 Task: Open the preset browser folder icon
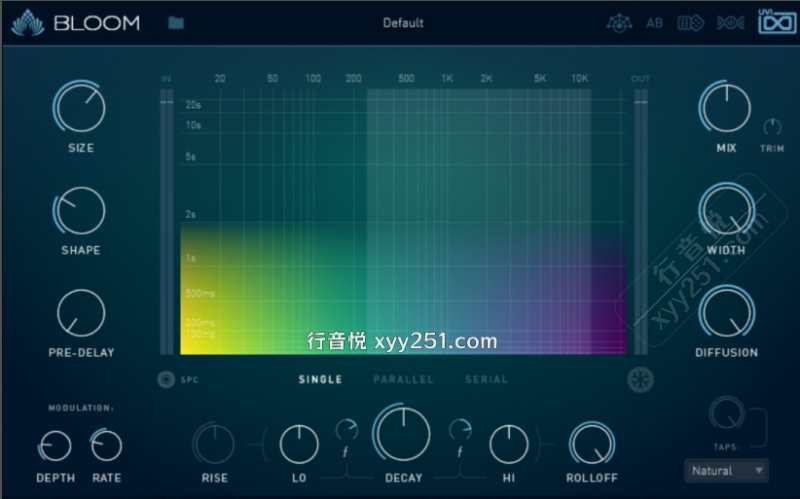(x=176, y=23)
